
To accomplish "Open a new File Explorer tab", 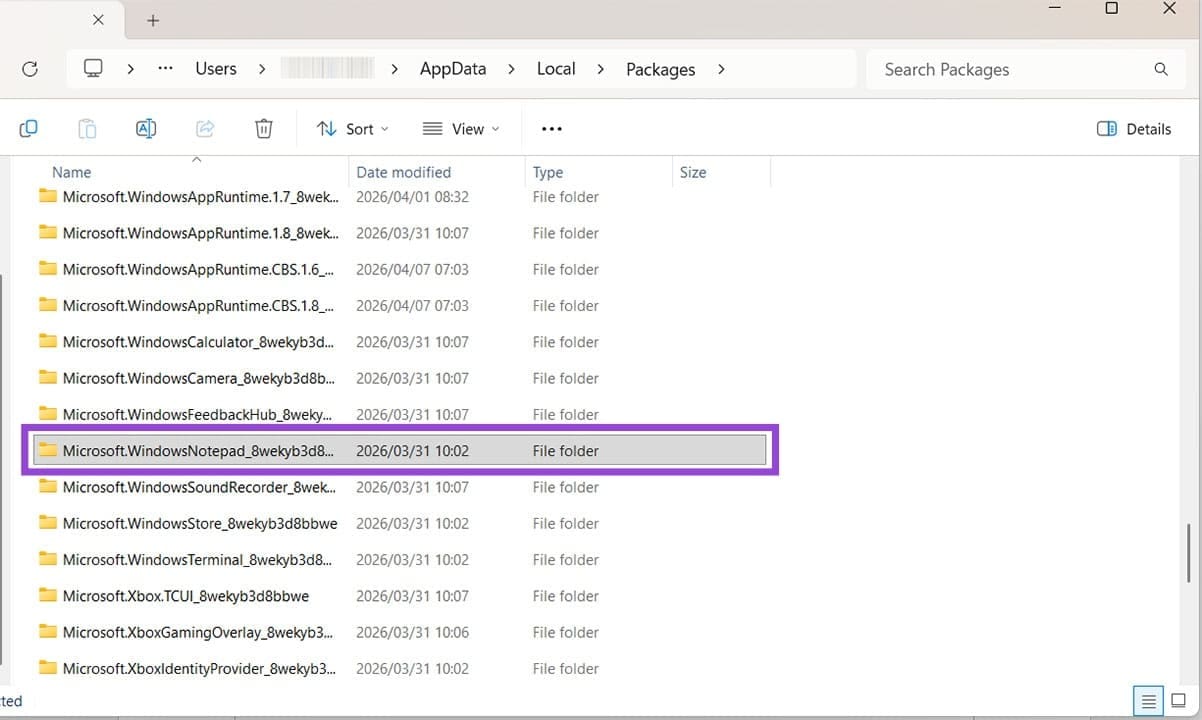I will (151, 20).
